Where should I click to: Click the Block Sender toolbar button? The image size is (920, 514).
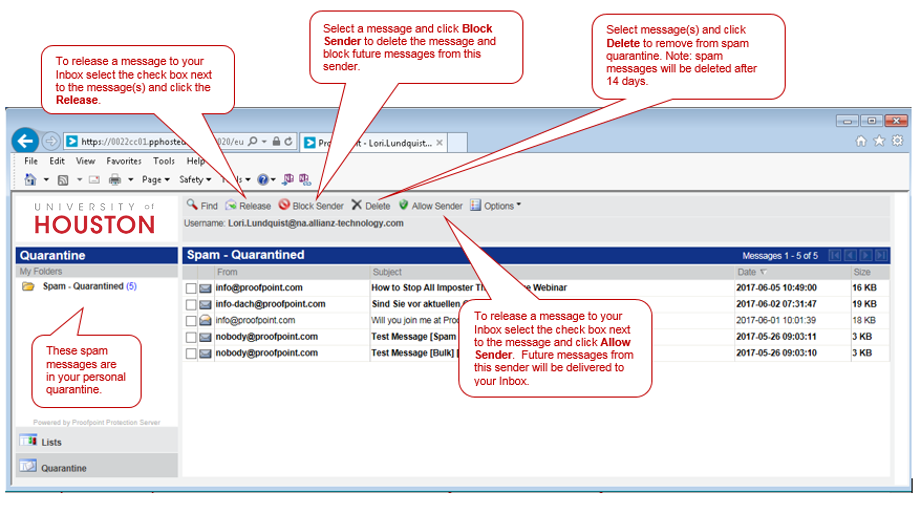(x=311, y=205)
